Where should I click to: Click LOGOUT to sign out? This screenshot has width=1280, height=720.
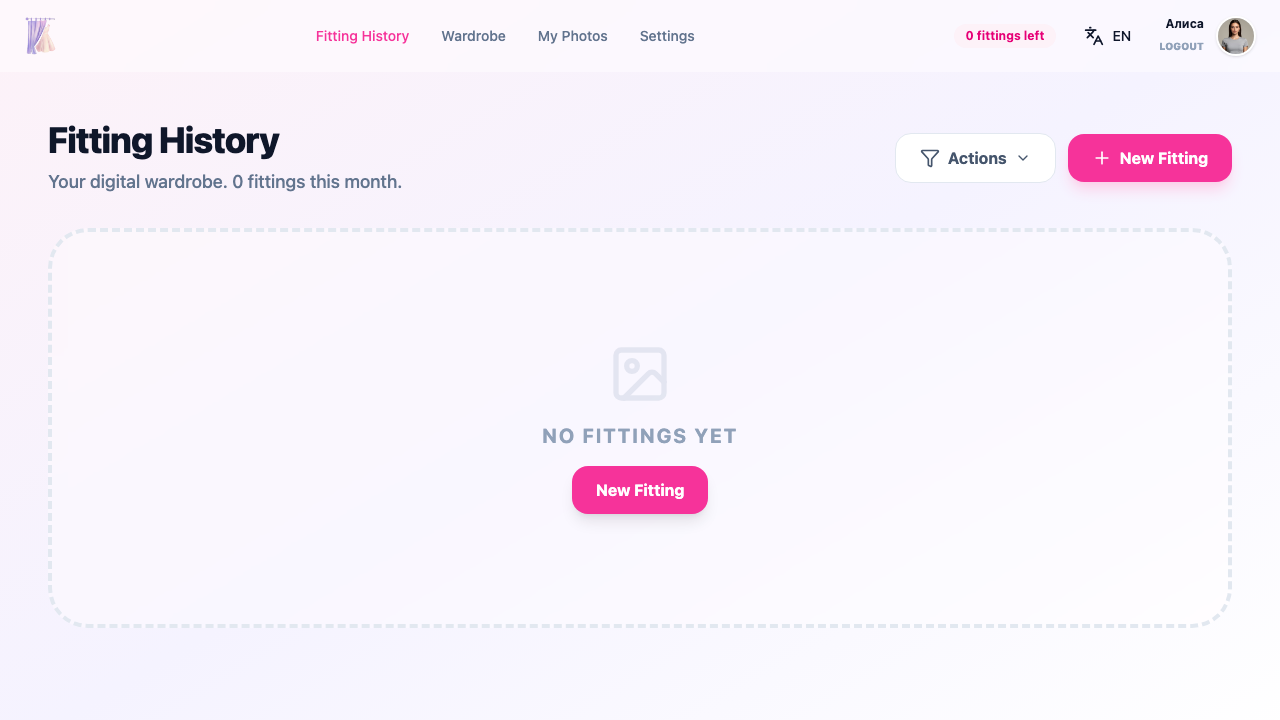[x=1181, y=47]
